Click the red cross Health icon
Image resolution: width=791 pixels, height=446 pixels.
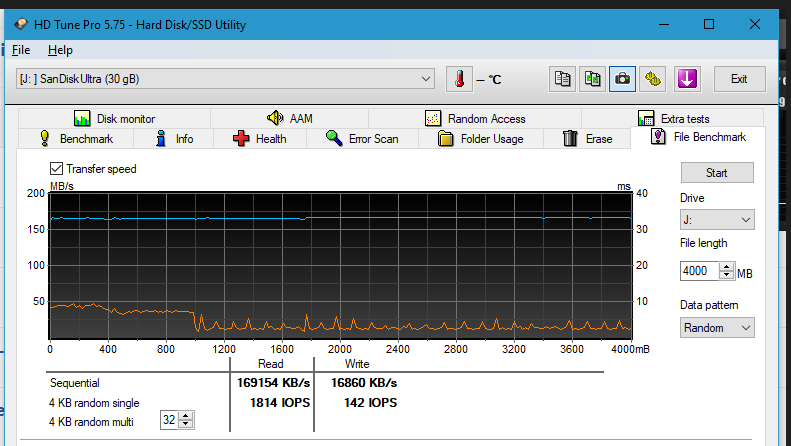coord(241,138)
